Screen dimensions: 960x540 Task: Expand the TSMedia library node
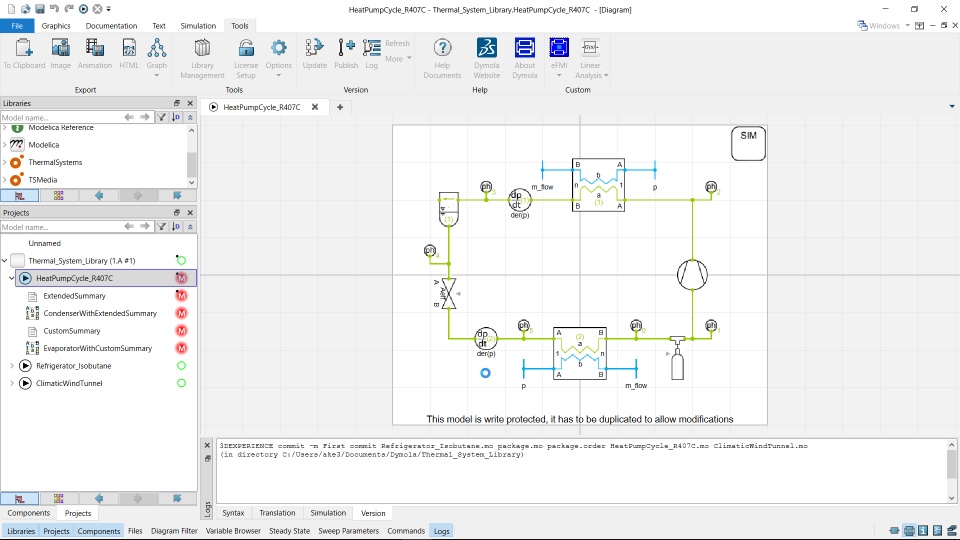point(5,180)
